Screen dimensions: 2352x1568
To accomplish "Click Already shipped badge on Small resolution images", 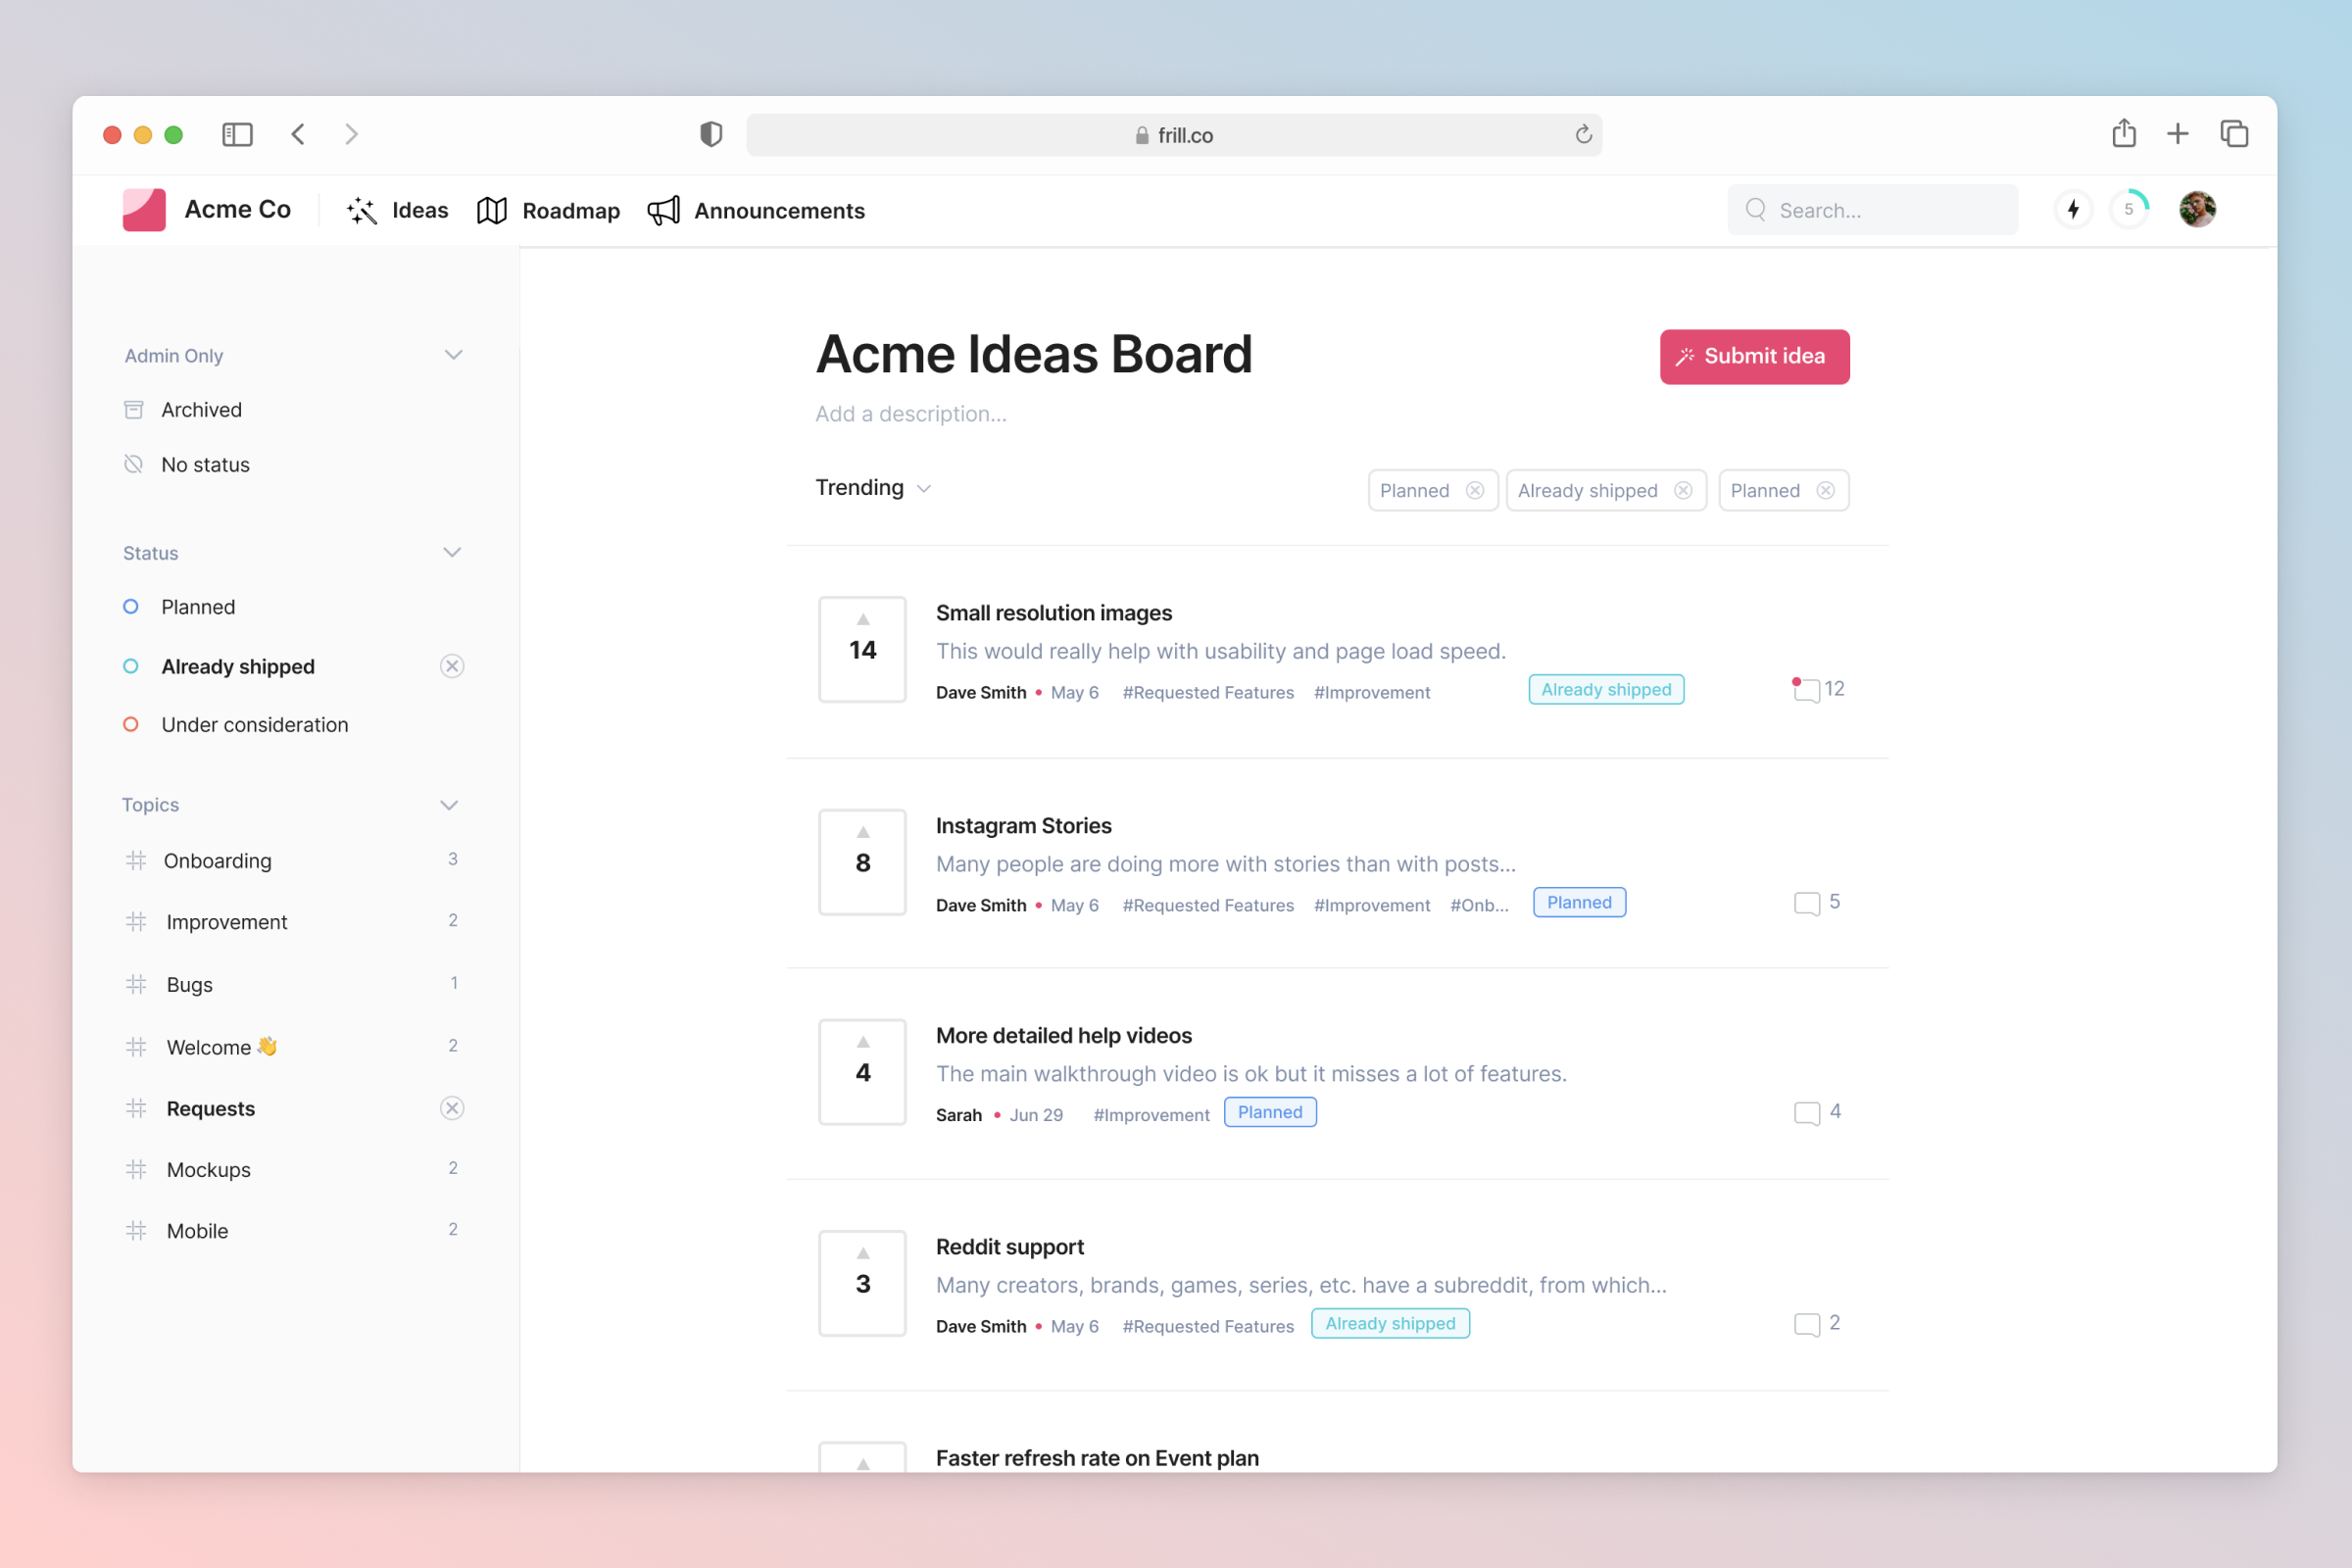I will tap(1606, 689).
